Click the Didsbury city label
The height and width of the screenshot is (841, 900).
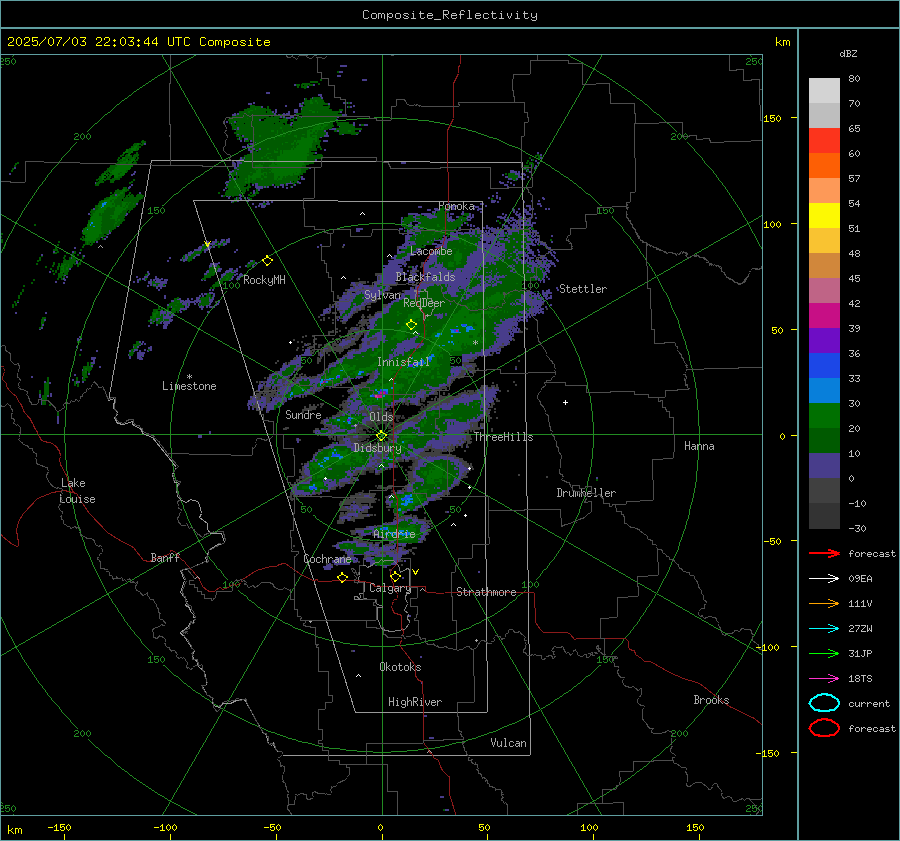coord(377,448)
